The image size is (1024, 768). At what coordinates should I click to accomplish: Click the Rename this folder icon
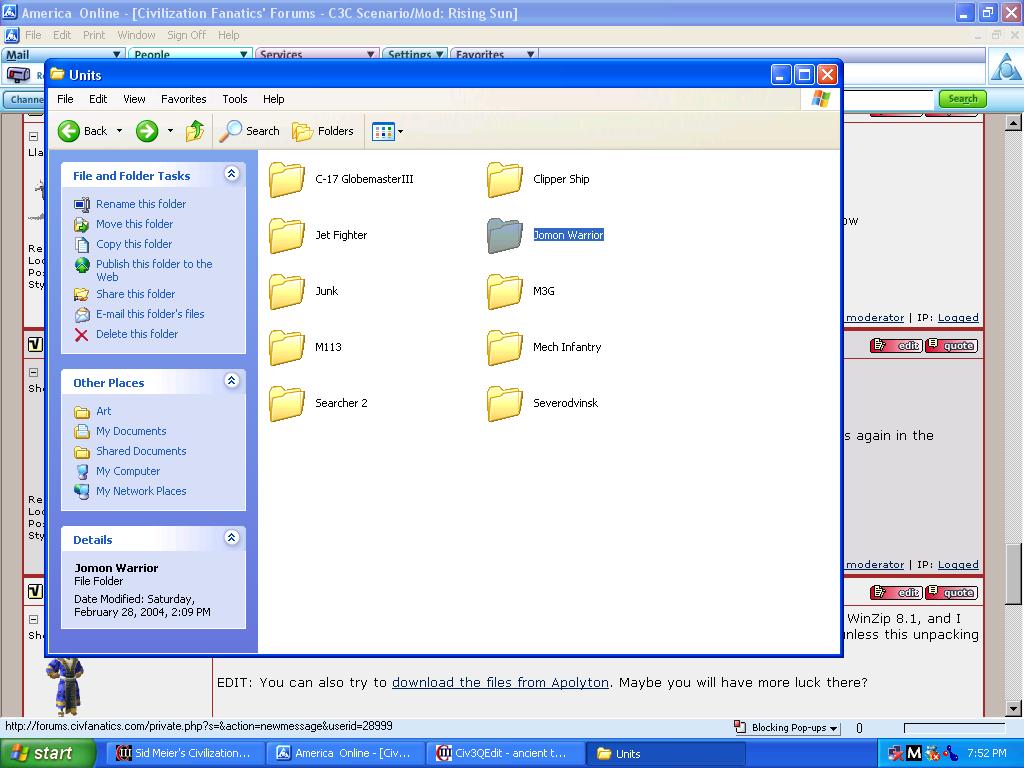click(x=82, y=204)
